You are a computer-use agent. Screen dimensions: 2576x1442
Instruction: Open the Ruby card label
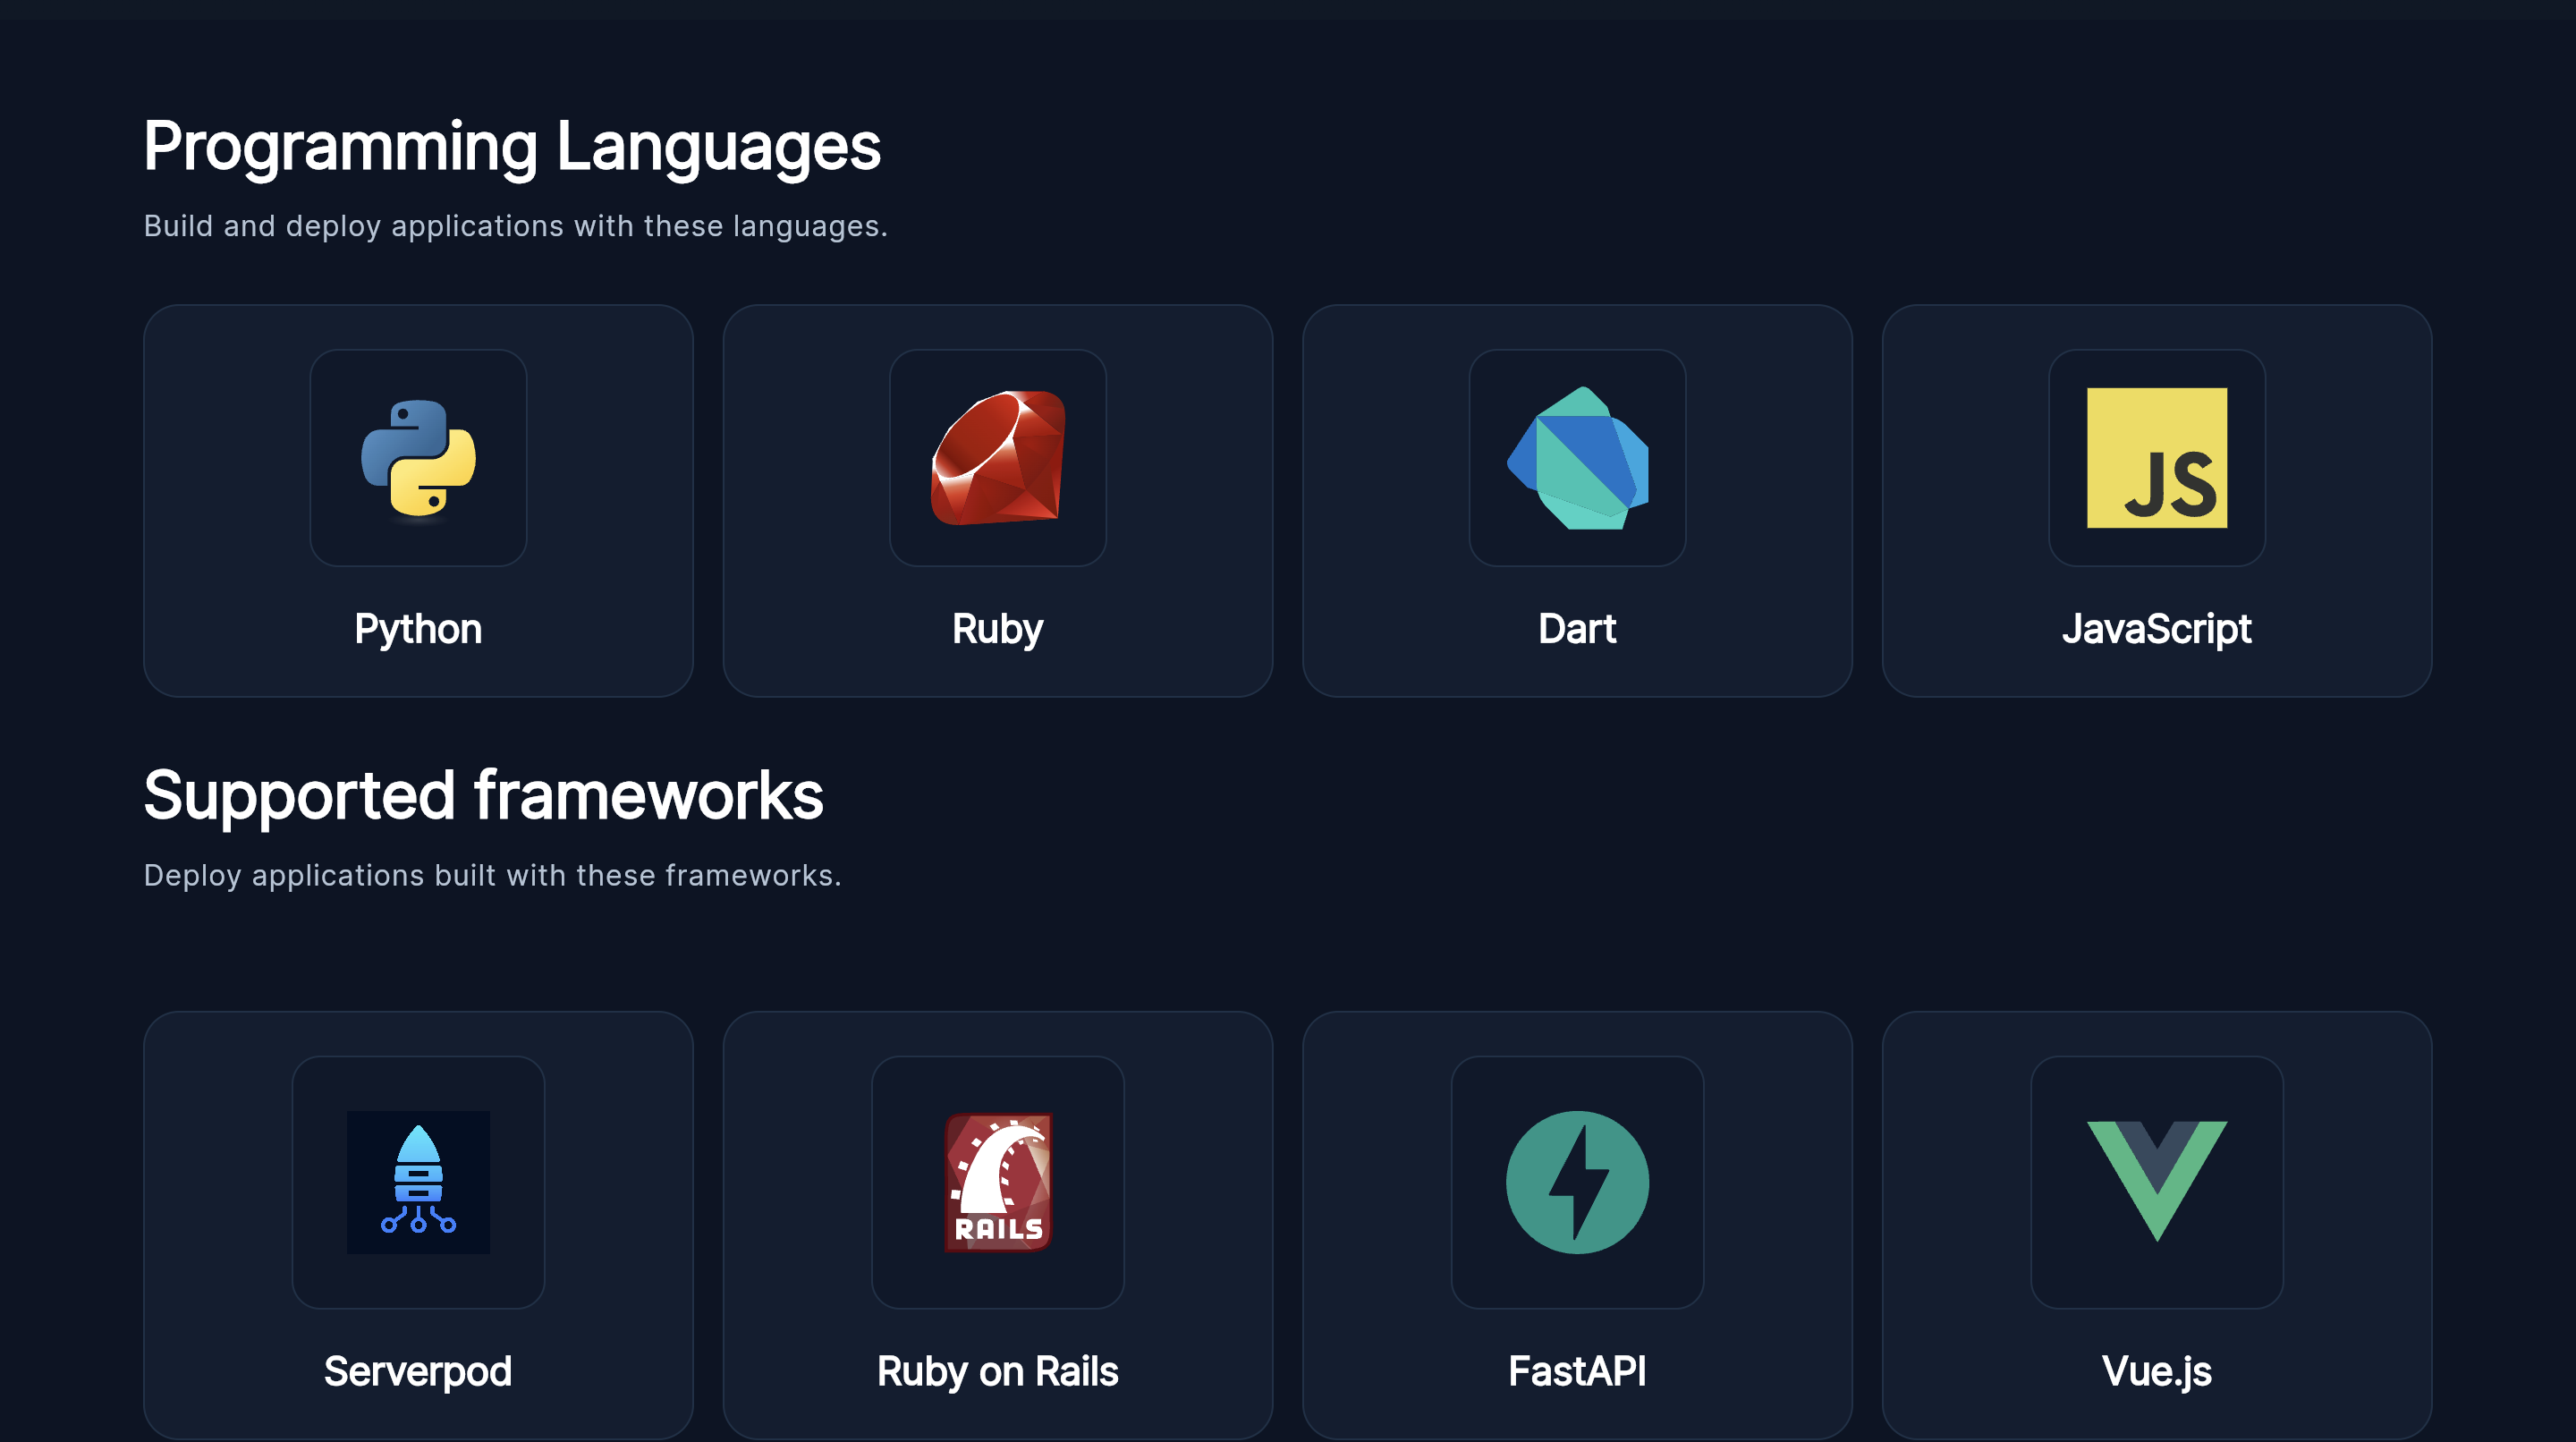(997, 629)
